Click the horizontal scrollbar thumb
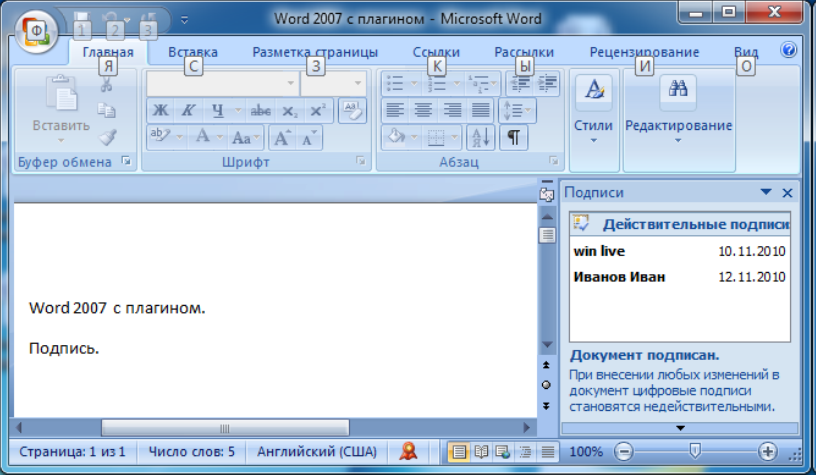The height and width of the screenshot is (475, 816). (225, 428)
